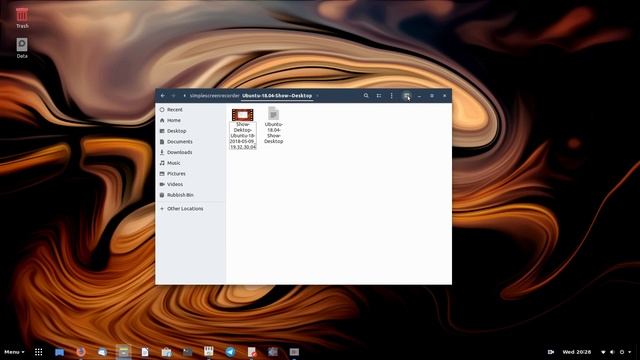Open Videos from the sidebar

(190, 184)
